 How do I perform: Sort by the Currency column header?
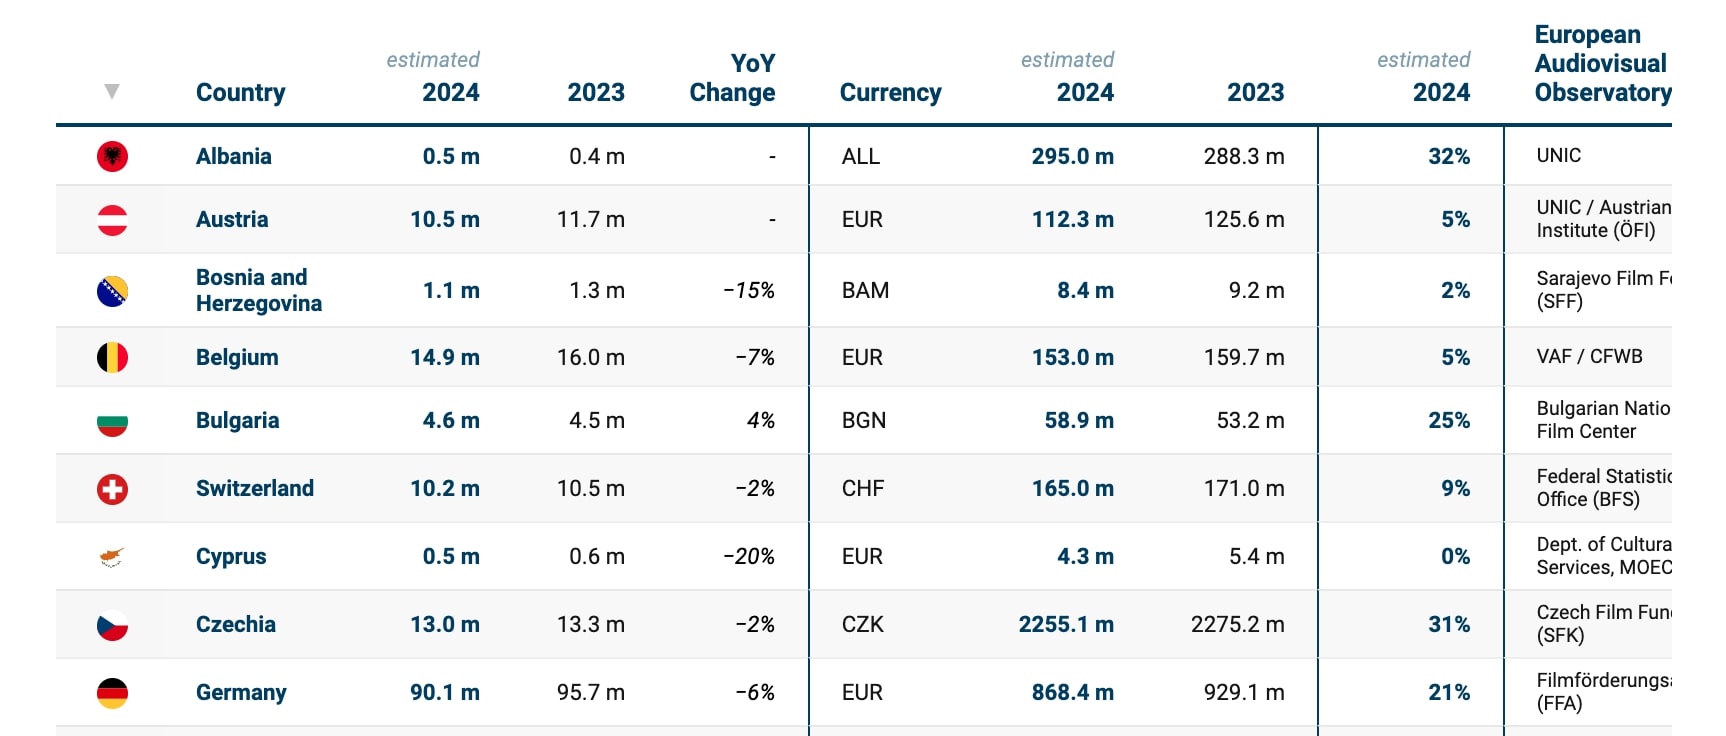click(890, 93)
